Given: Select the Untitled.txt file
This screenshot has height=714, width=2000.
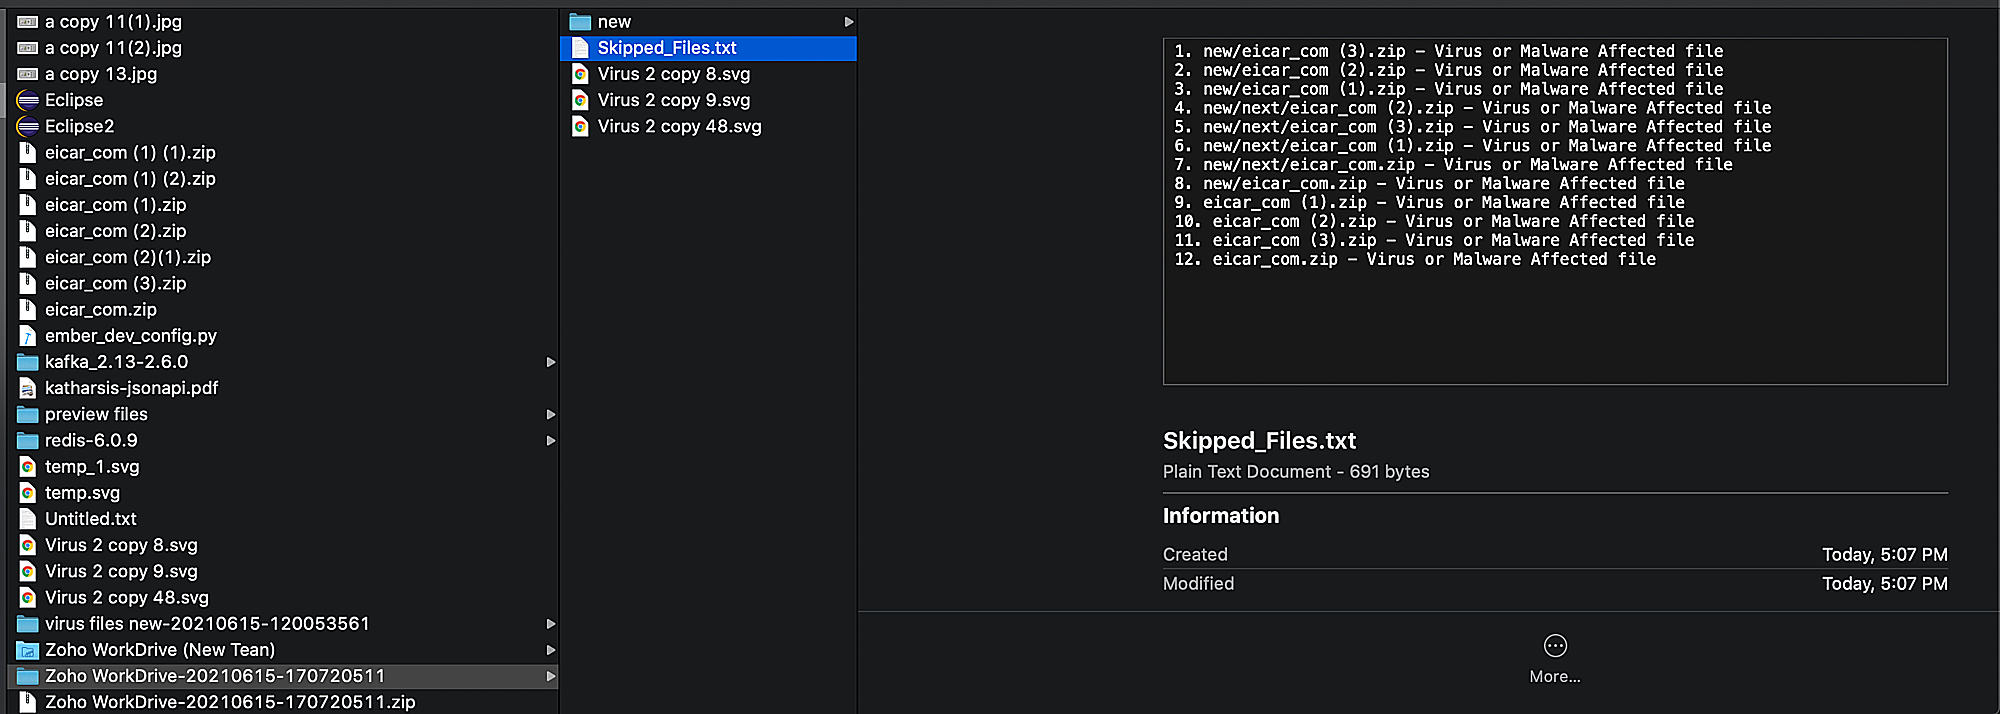Looking at the screenshot, I should (x=91, y=519).
